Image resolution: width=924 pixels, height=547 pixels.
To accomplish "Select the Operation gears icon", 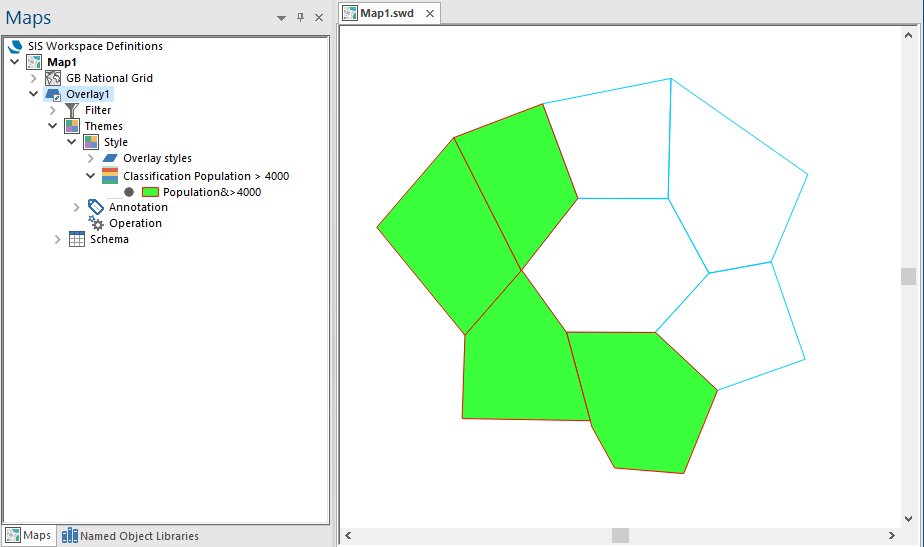I will tap(96, 223).
